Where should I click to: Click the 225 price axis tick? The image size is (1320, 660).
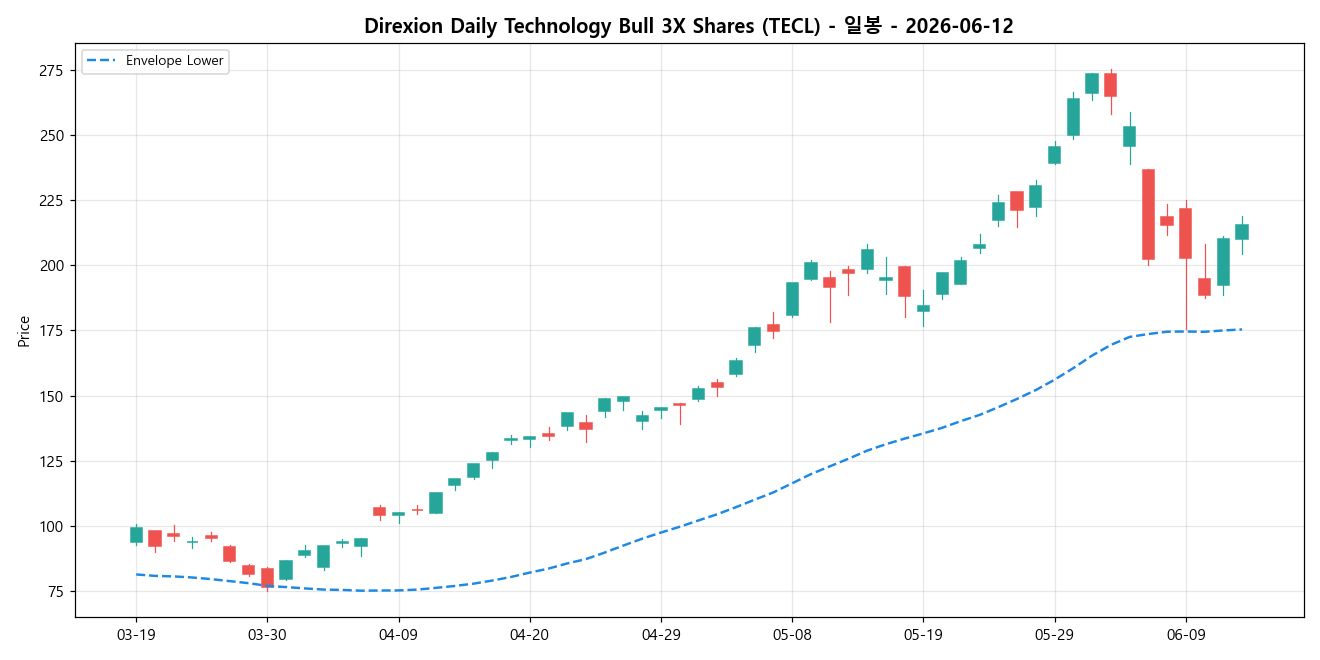pos(51,200)
